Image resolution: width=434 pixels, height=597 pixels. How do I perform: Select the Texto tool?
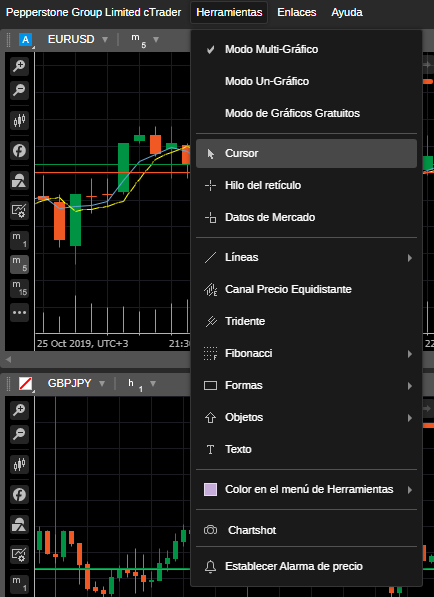pyautogui.click(x=306, y=449)
